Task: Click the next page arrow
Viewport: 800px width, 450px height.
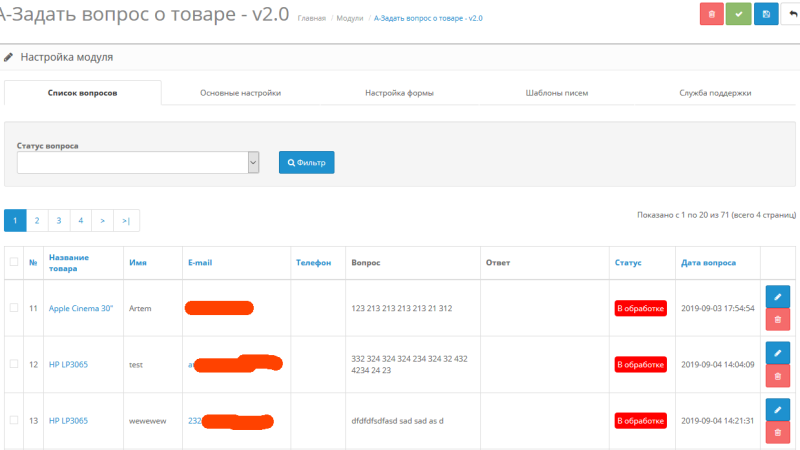Action: pyautogui.click(x=103, y=220)
